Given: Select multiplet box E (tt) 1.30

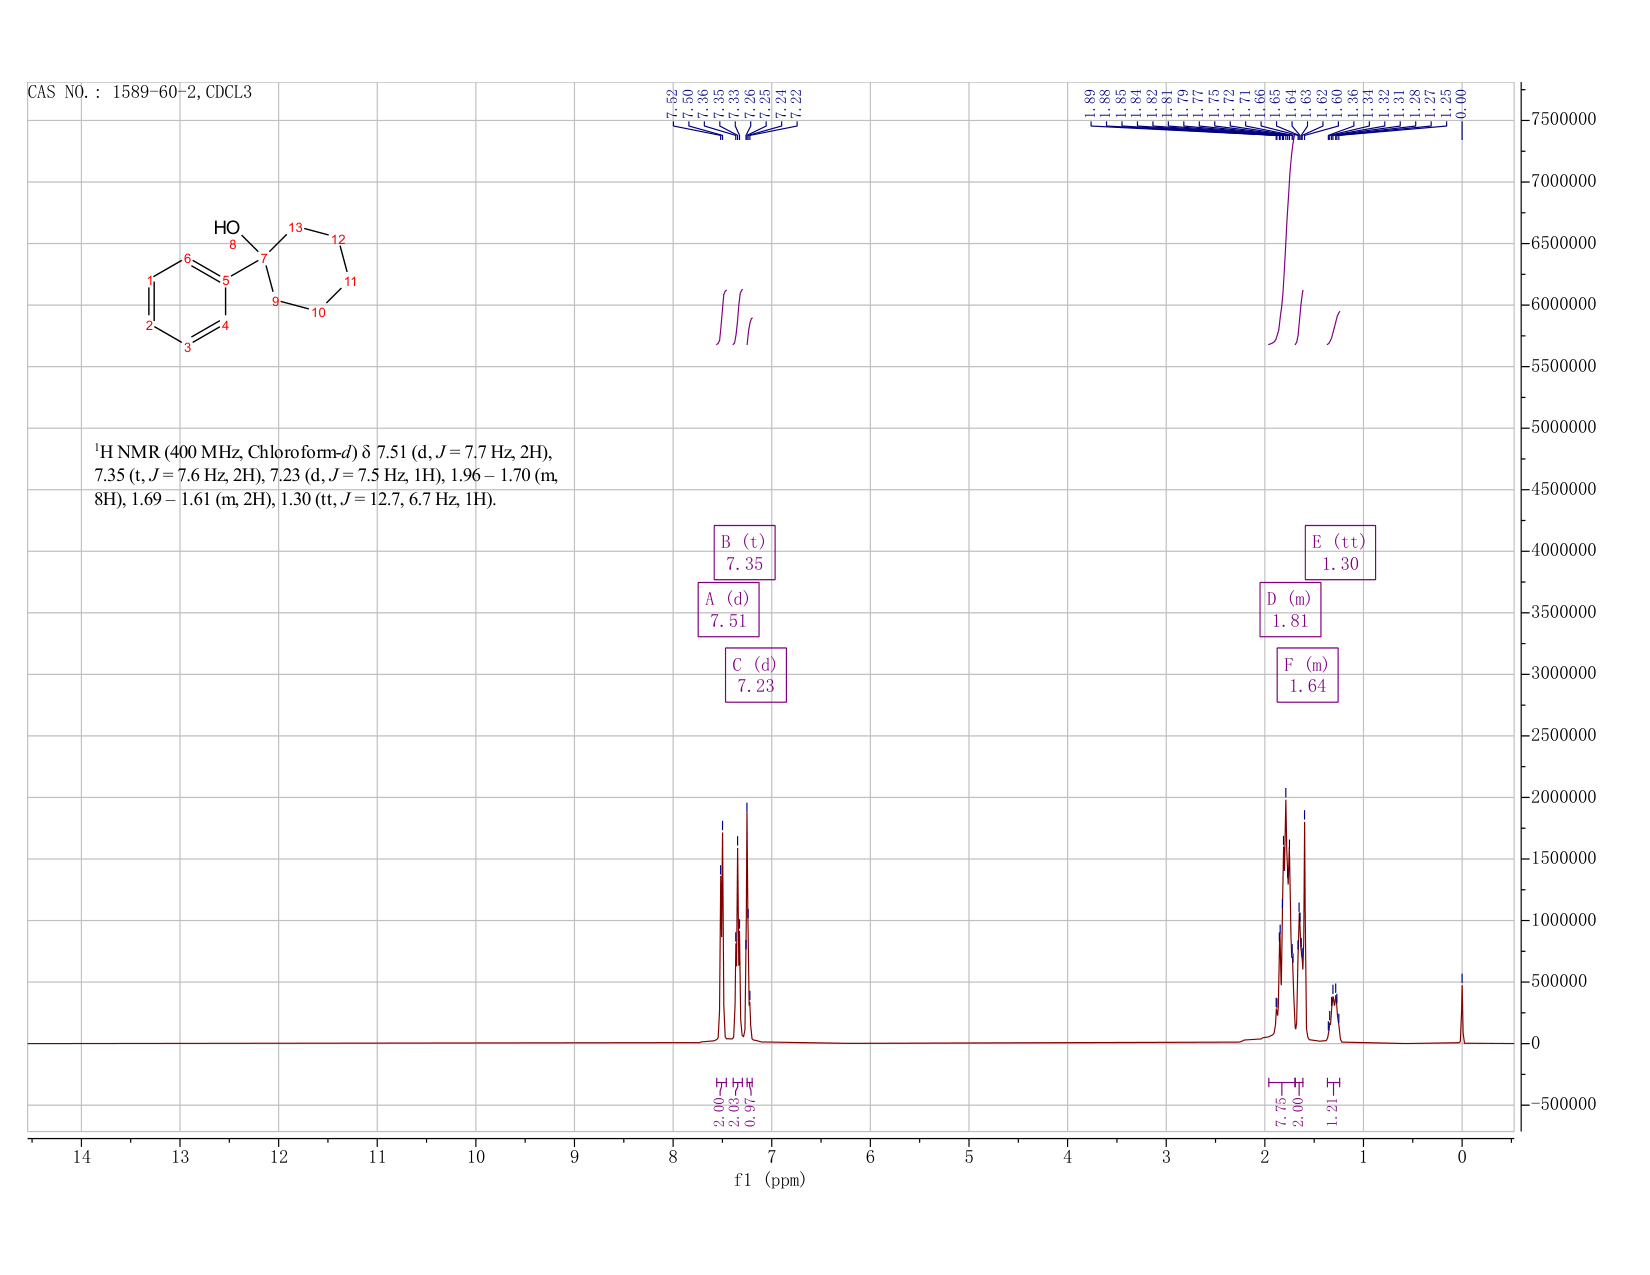Looking at the screenshot, I should [1340, 552].
